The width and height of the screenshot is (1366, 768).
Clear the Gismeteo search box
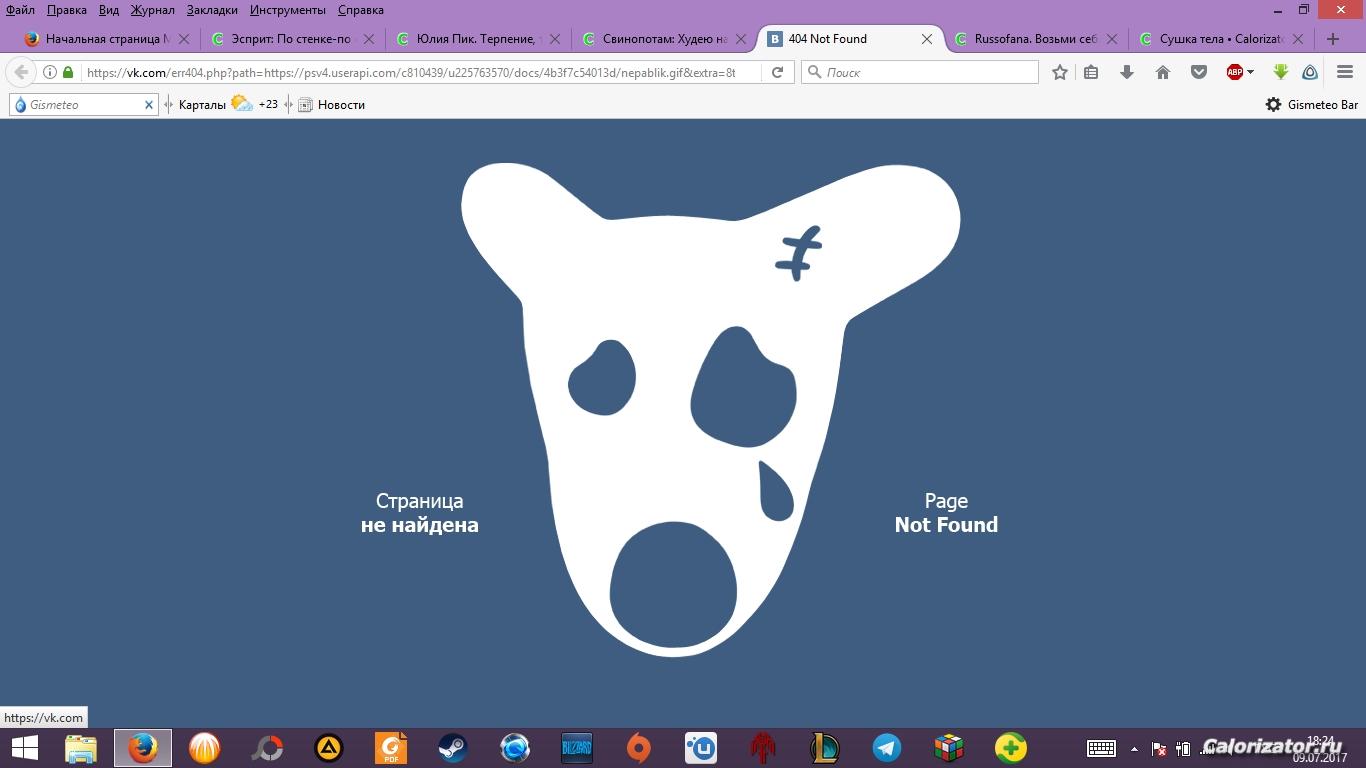tap(149, 104)
